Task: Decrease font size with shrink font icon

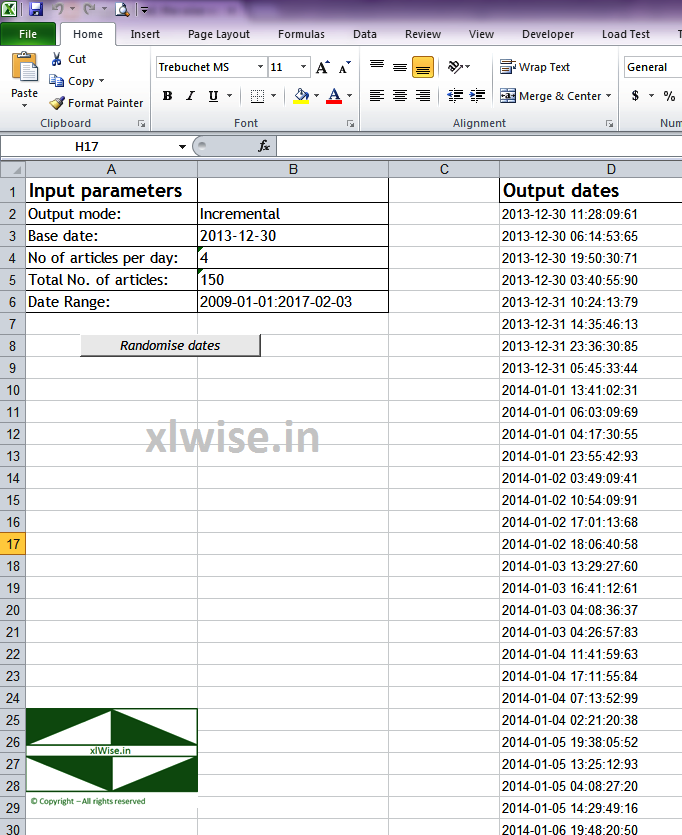Action: tap(345, 67)
